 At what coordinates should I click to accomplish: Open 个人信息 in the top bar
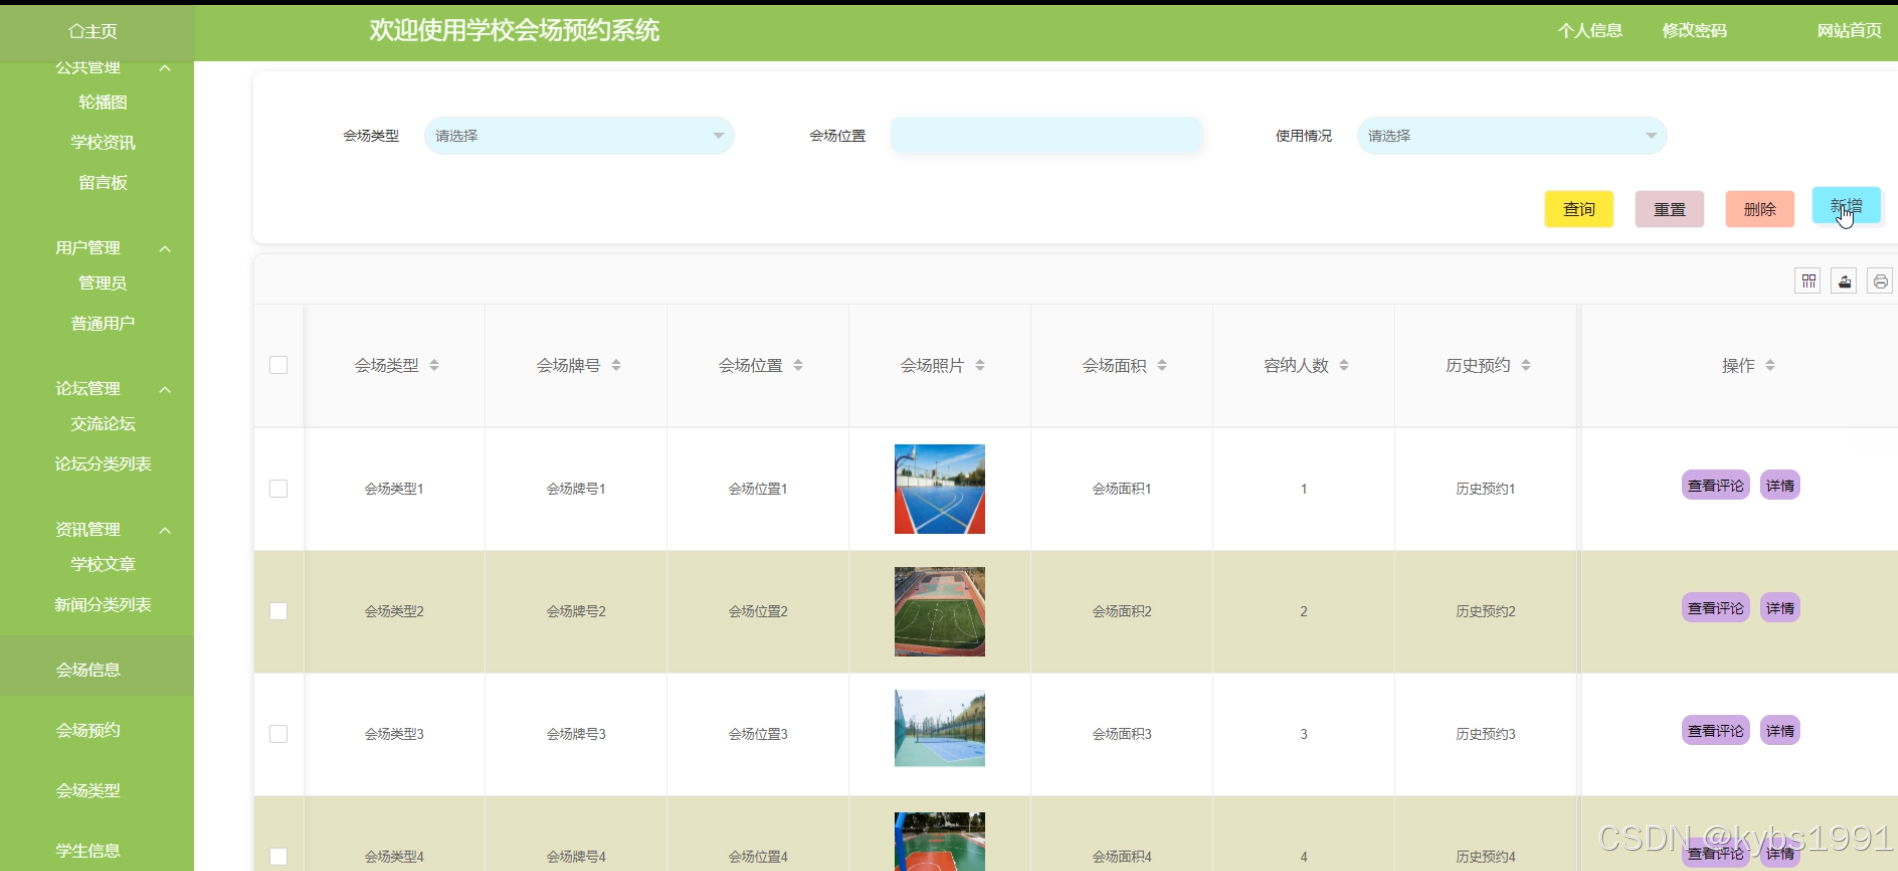coord(1590,31)
